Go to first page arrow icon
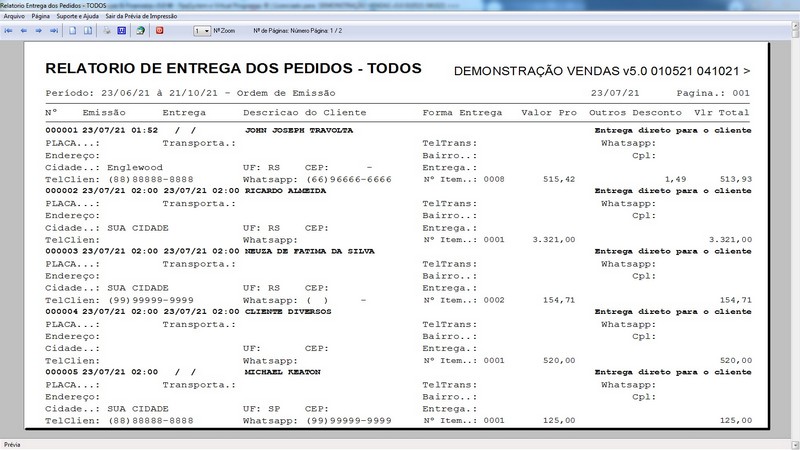Screen dimensions: 800x450 pyautogui.click(x=9, y=31)
